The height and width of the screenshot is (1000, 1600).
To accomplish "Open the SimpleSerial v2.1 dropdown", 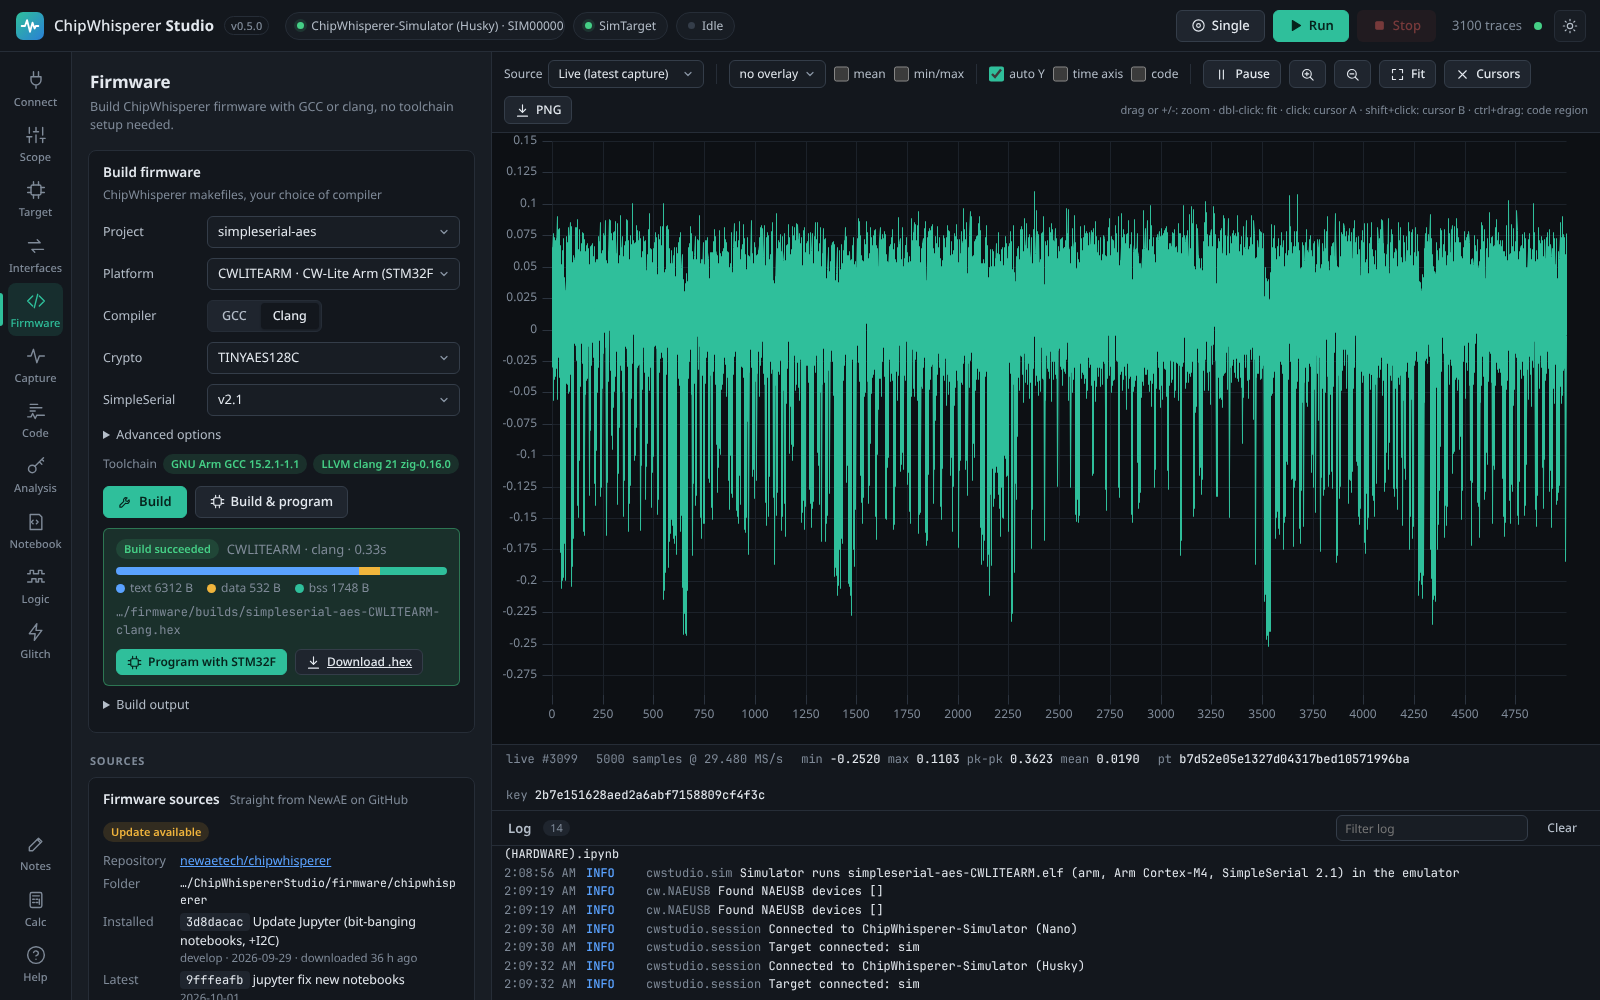I will (333, 400).
